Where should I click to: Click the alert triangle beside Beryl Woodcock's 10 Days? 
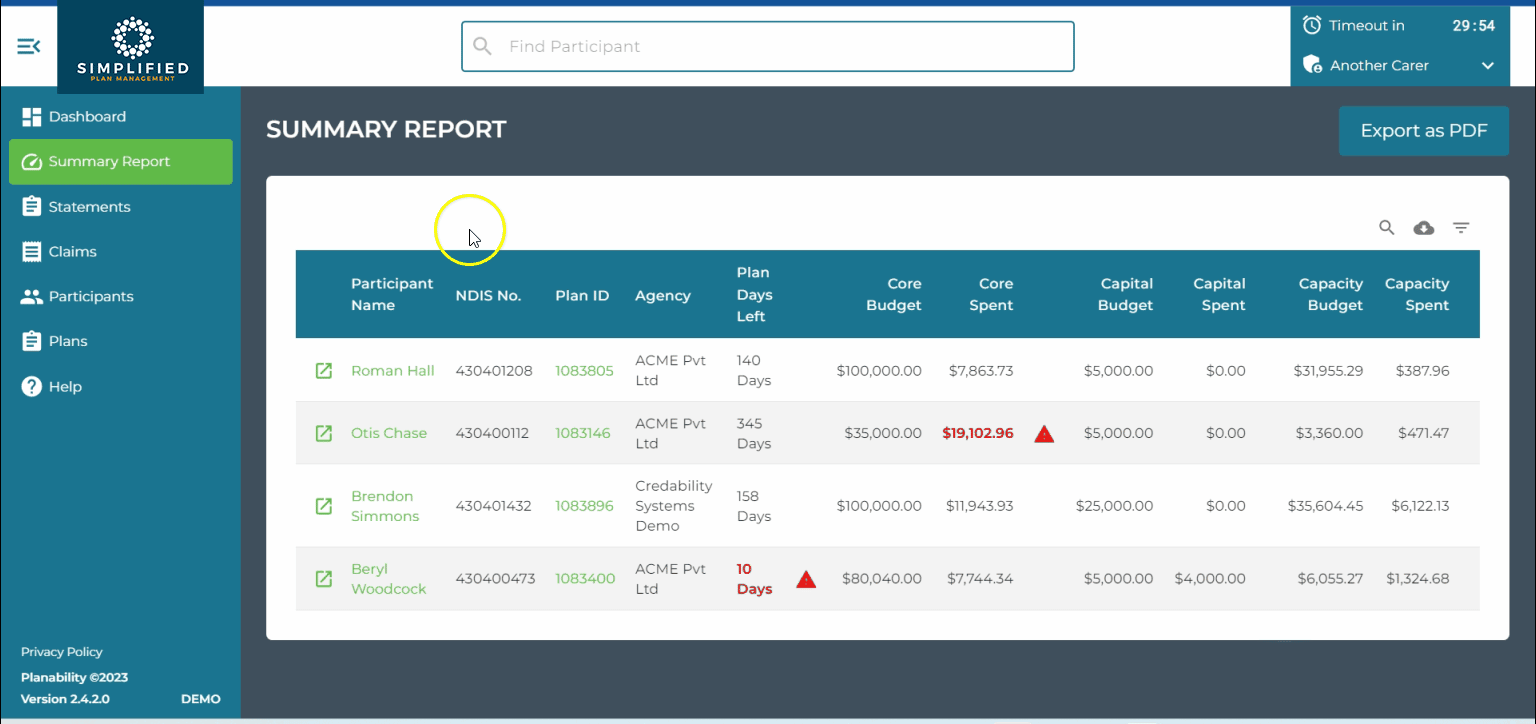(806, 579)
